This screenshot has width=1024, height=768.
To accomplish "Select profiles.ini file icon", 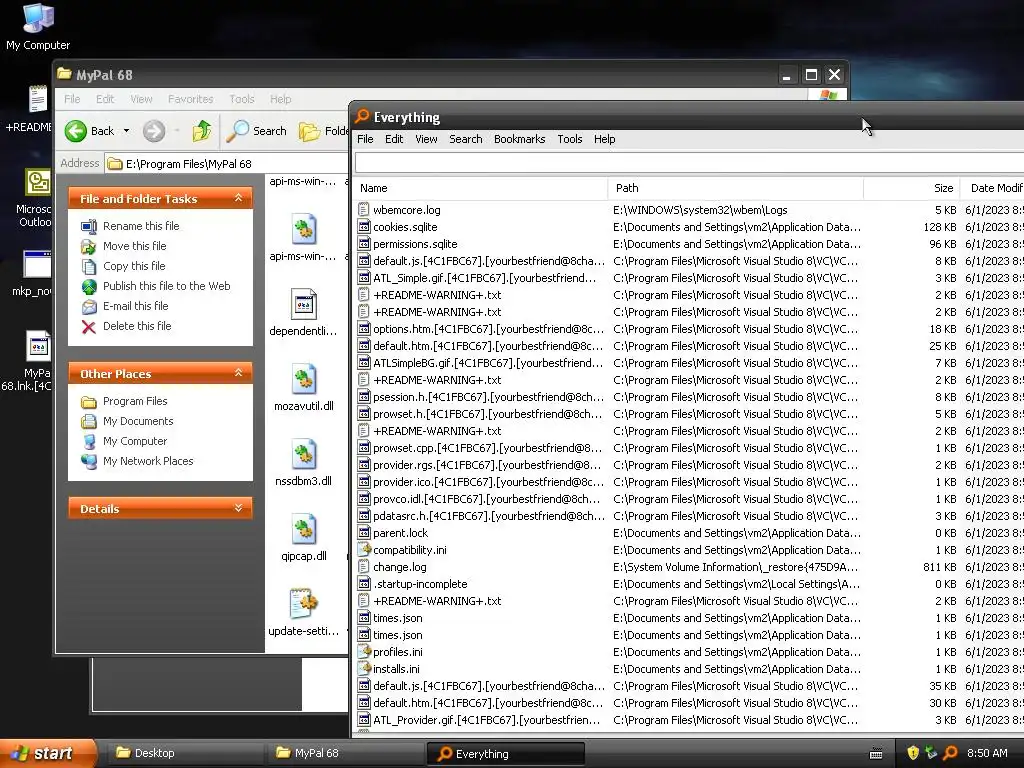I will point(364,652).
